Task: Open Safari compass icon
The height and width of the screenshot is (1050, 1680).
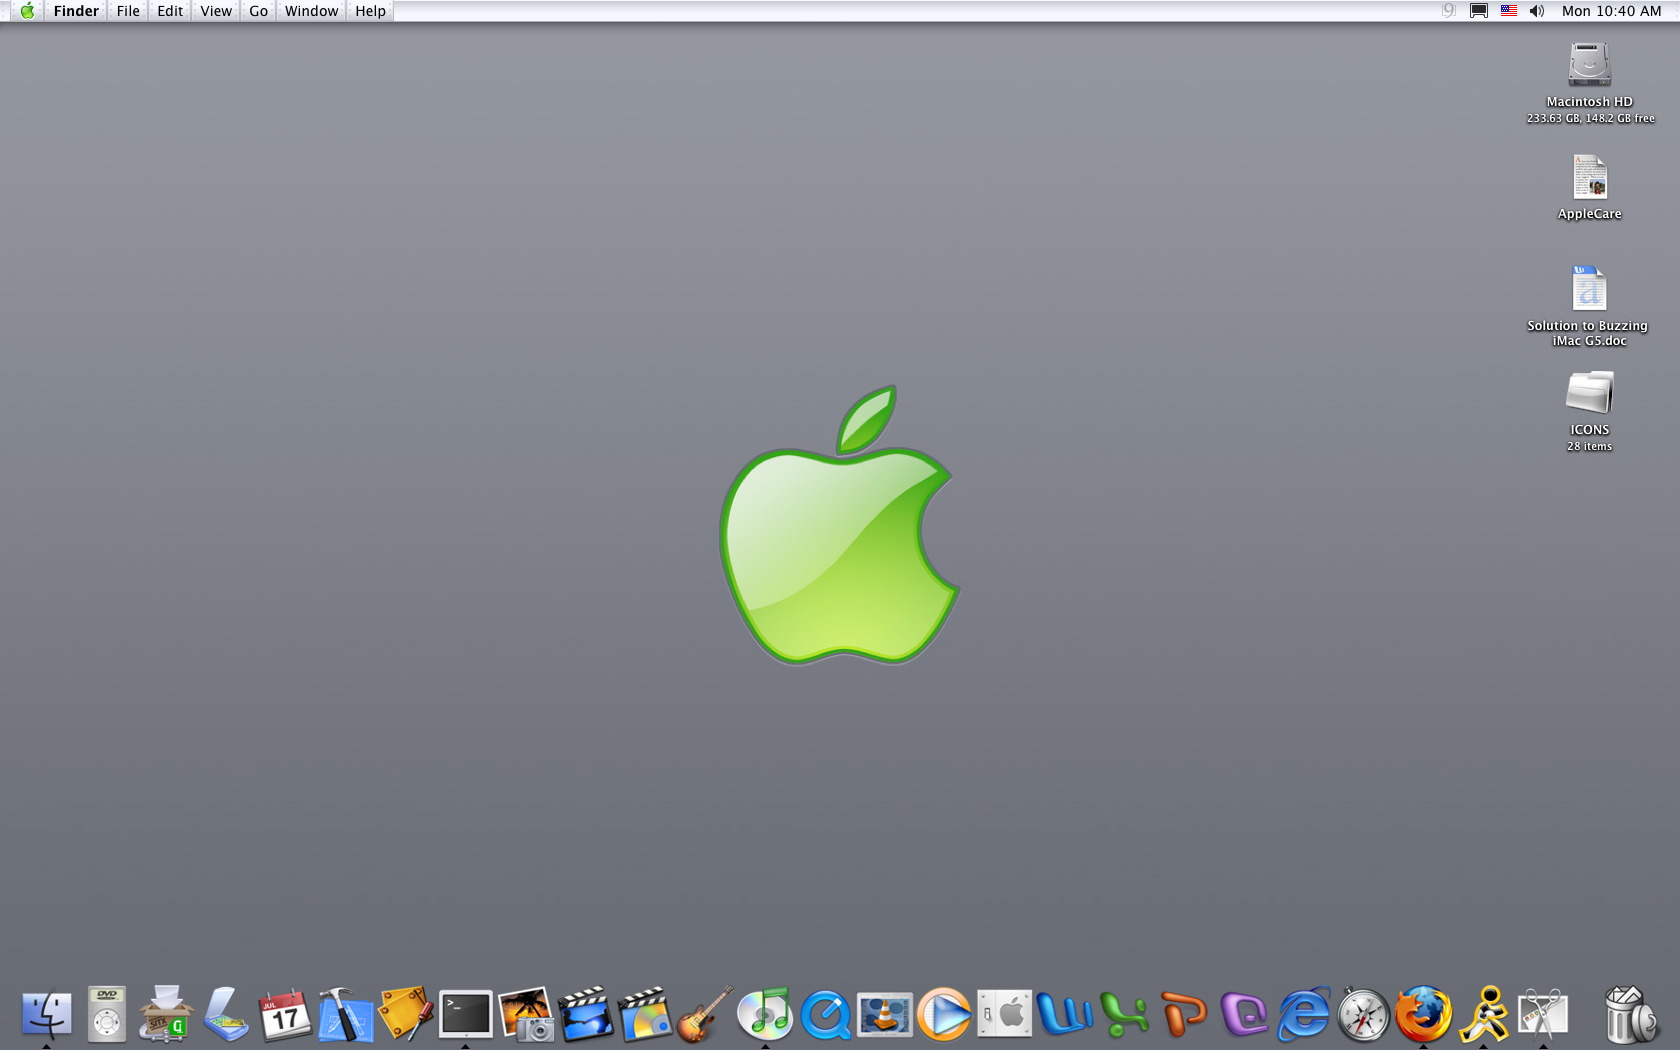Action: [1364, 1015]
